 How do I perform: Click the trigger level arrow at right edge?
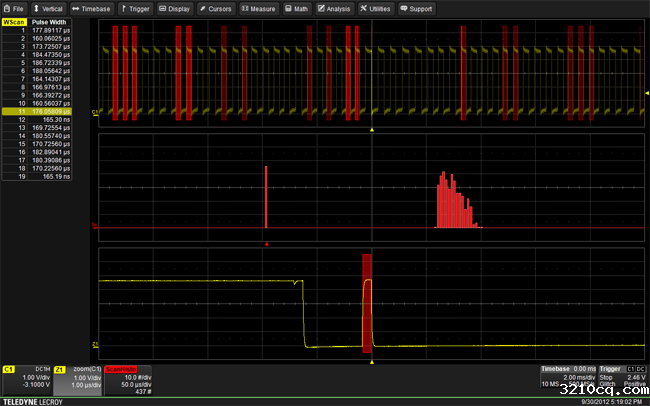(x=647, y=93)
